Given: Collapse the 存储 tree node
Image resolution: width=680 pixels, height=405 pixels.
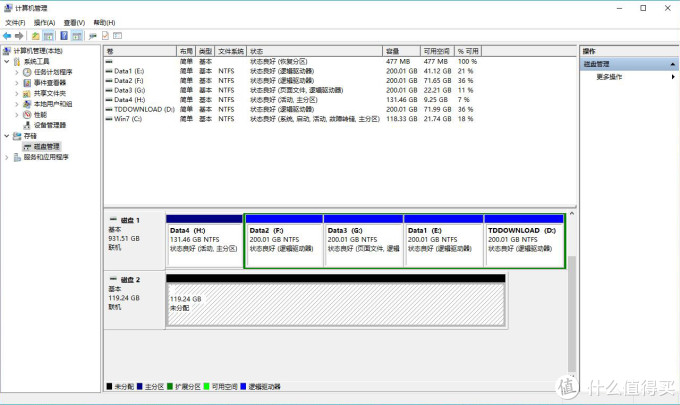Looking at the screenshot, I should coord(7,136).
